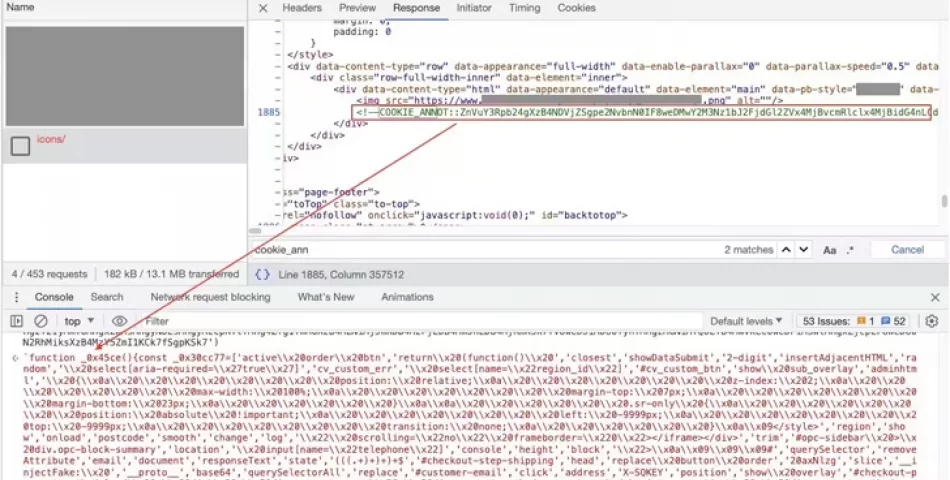Image resolution: width=950 pixels, height=480 pixels.
Task: Click the 2 matches result count
Action: [x=748, y=250]
